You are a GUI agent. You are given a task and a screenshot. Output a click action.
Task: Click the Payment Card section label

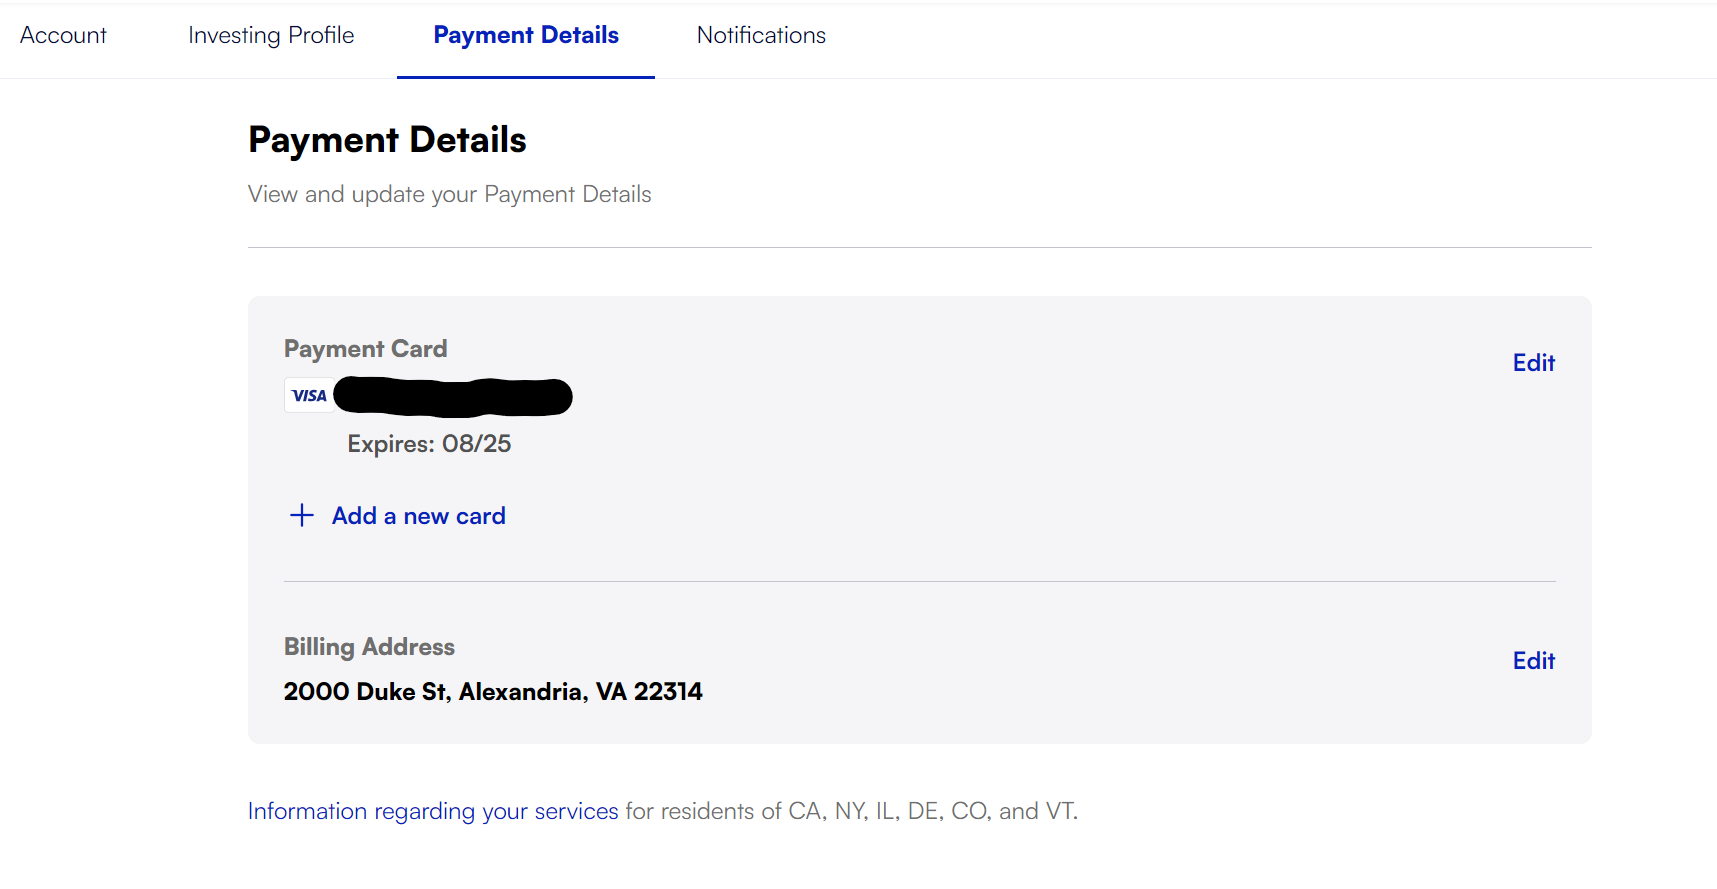pyautogui.click(x=365, y=349)
